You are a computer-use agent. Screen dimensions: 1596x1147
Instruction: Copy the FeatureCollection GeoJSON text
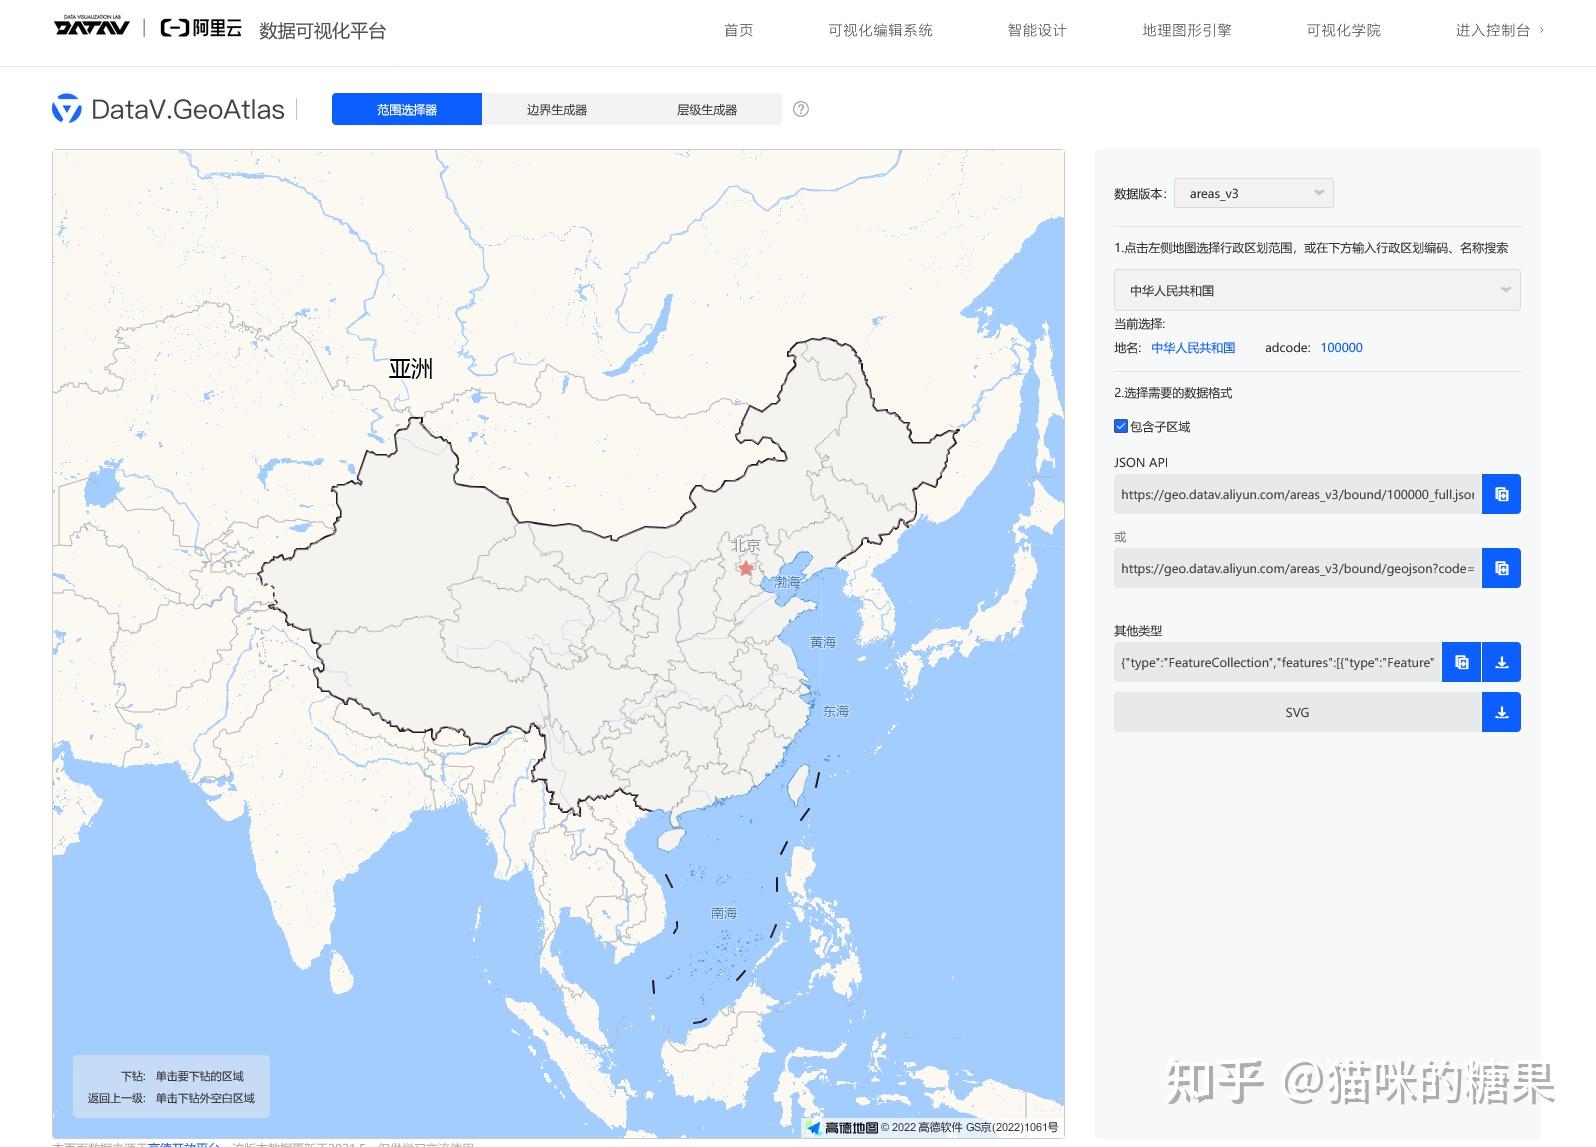[x=1461, y=662]
